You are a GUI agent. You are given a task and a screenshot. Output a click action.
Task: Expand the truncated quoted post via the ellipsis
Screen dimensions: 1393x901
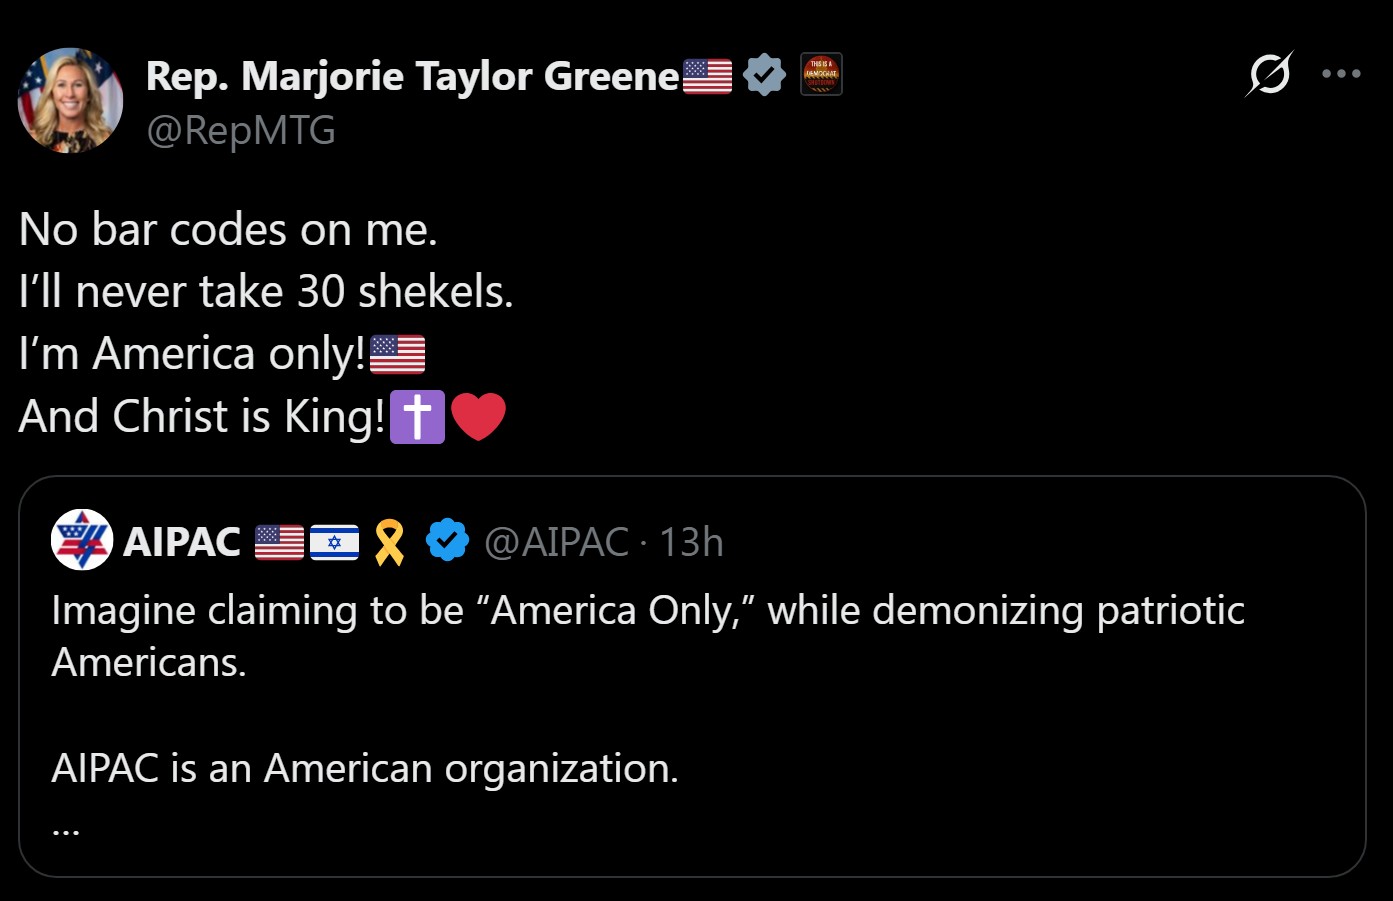66,828
